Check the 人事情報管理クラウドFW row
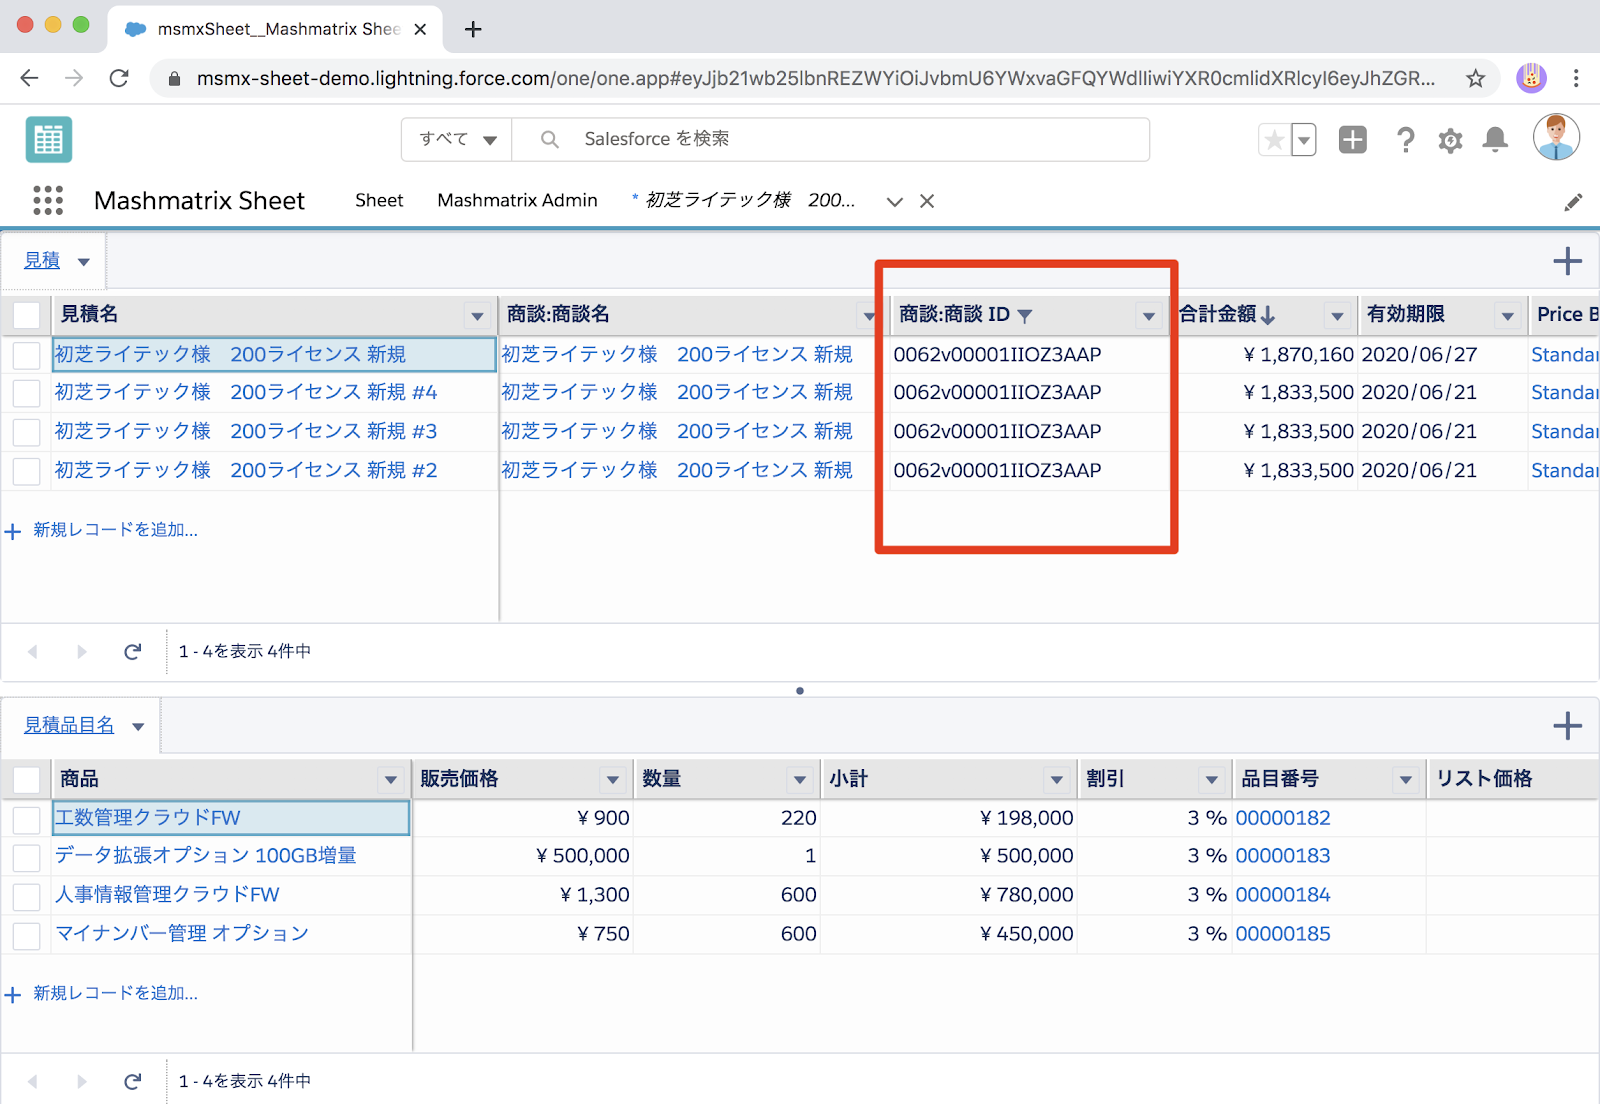 click(x=27, y=896)
